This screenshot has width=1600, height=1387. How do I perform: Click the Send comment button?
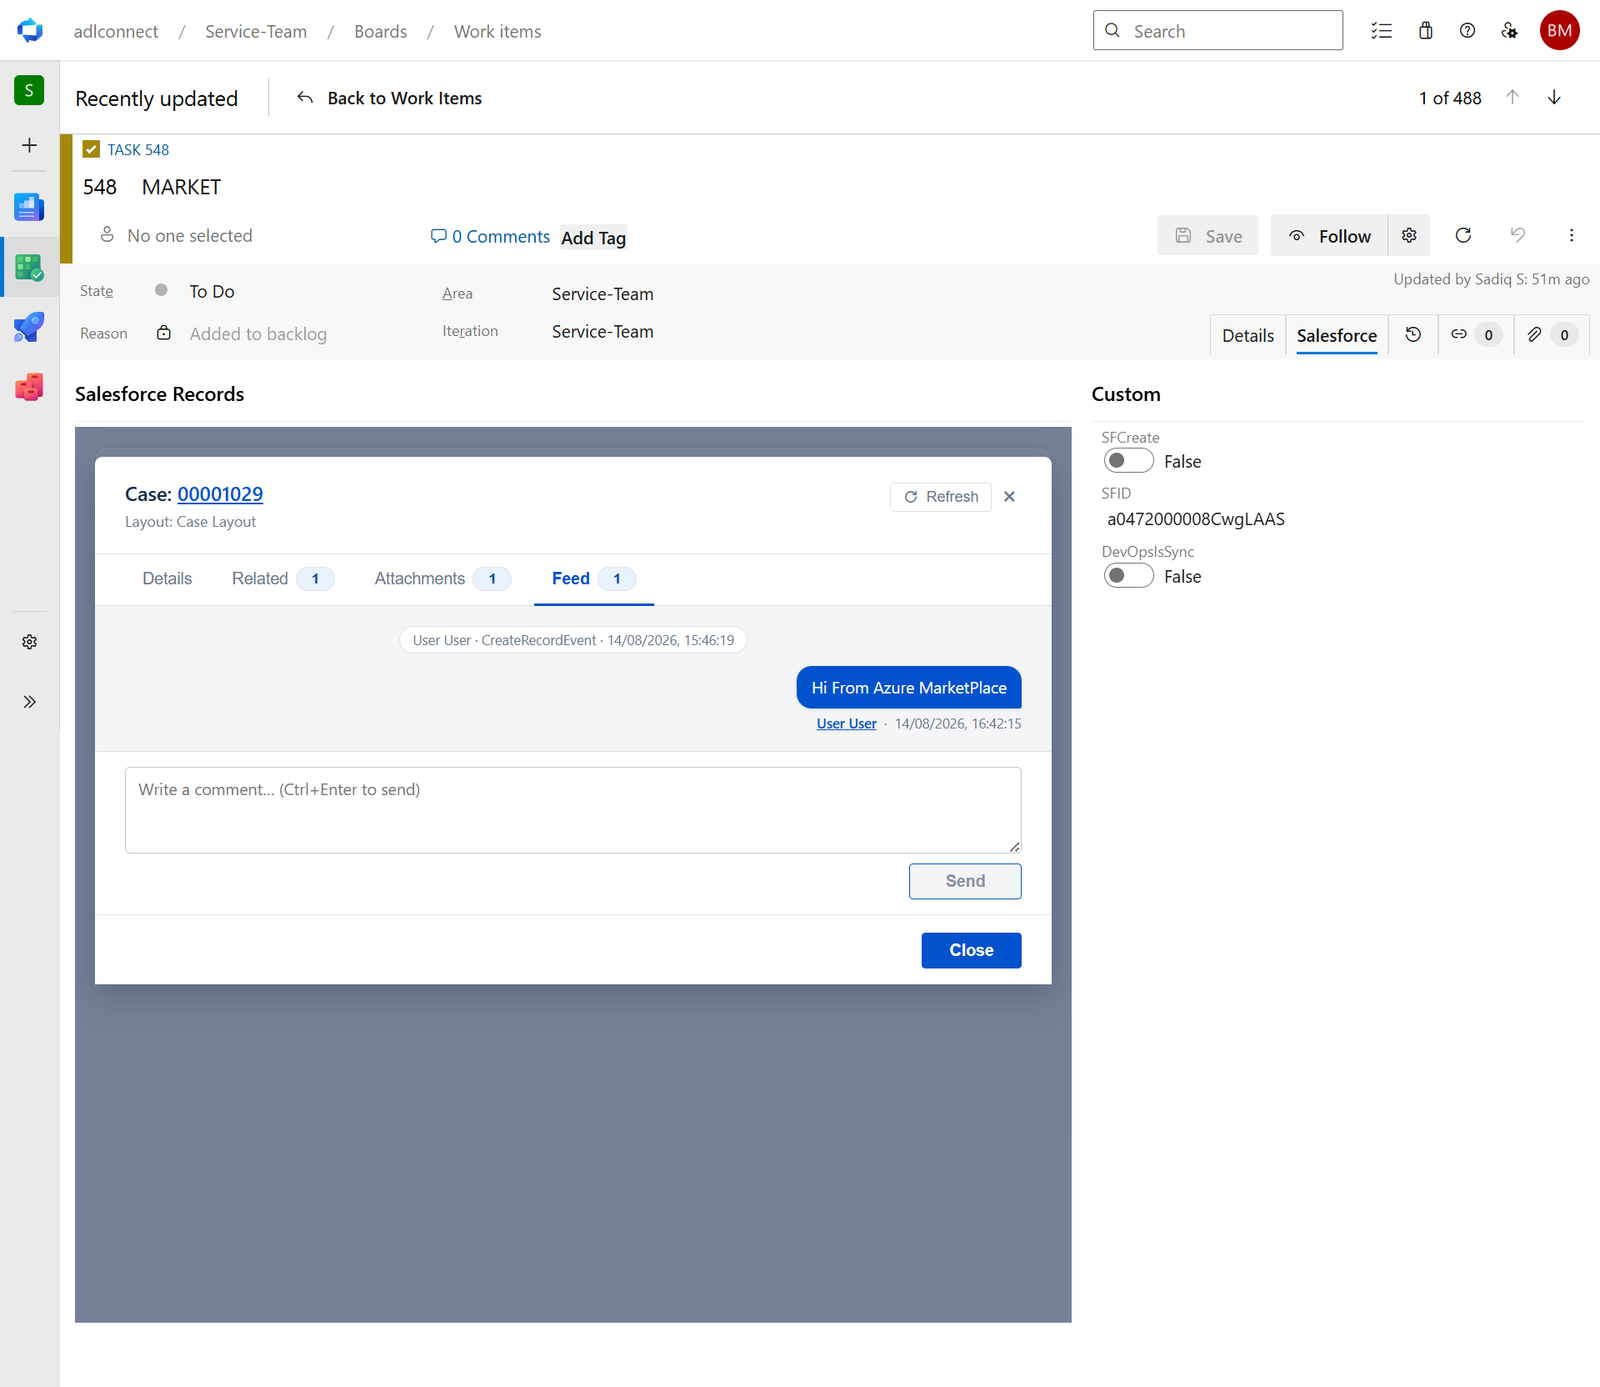pos(965,881)
